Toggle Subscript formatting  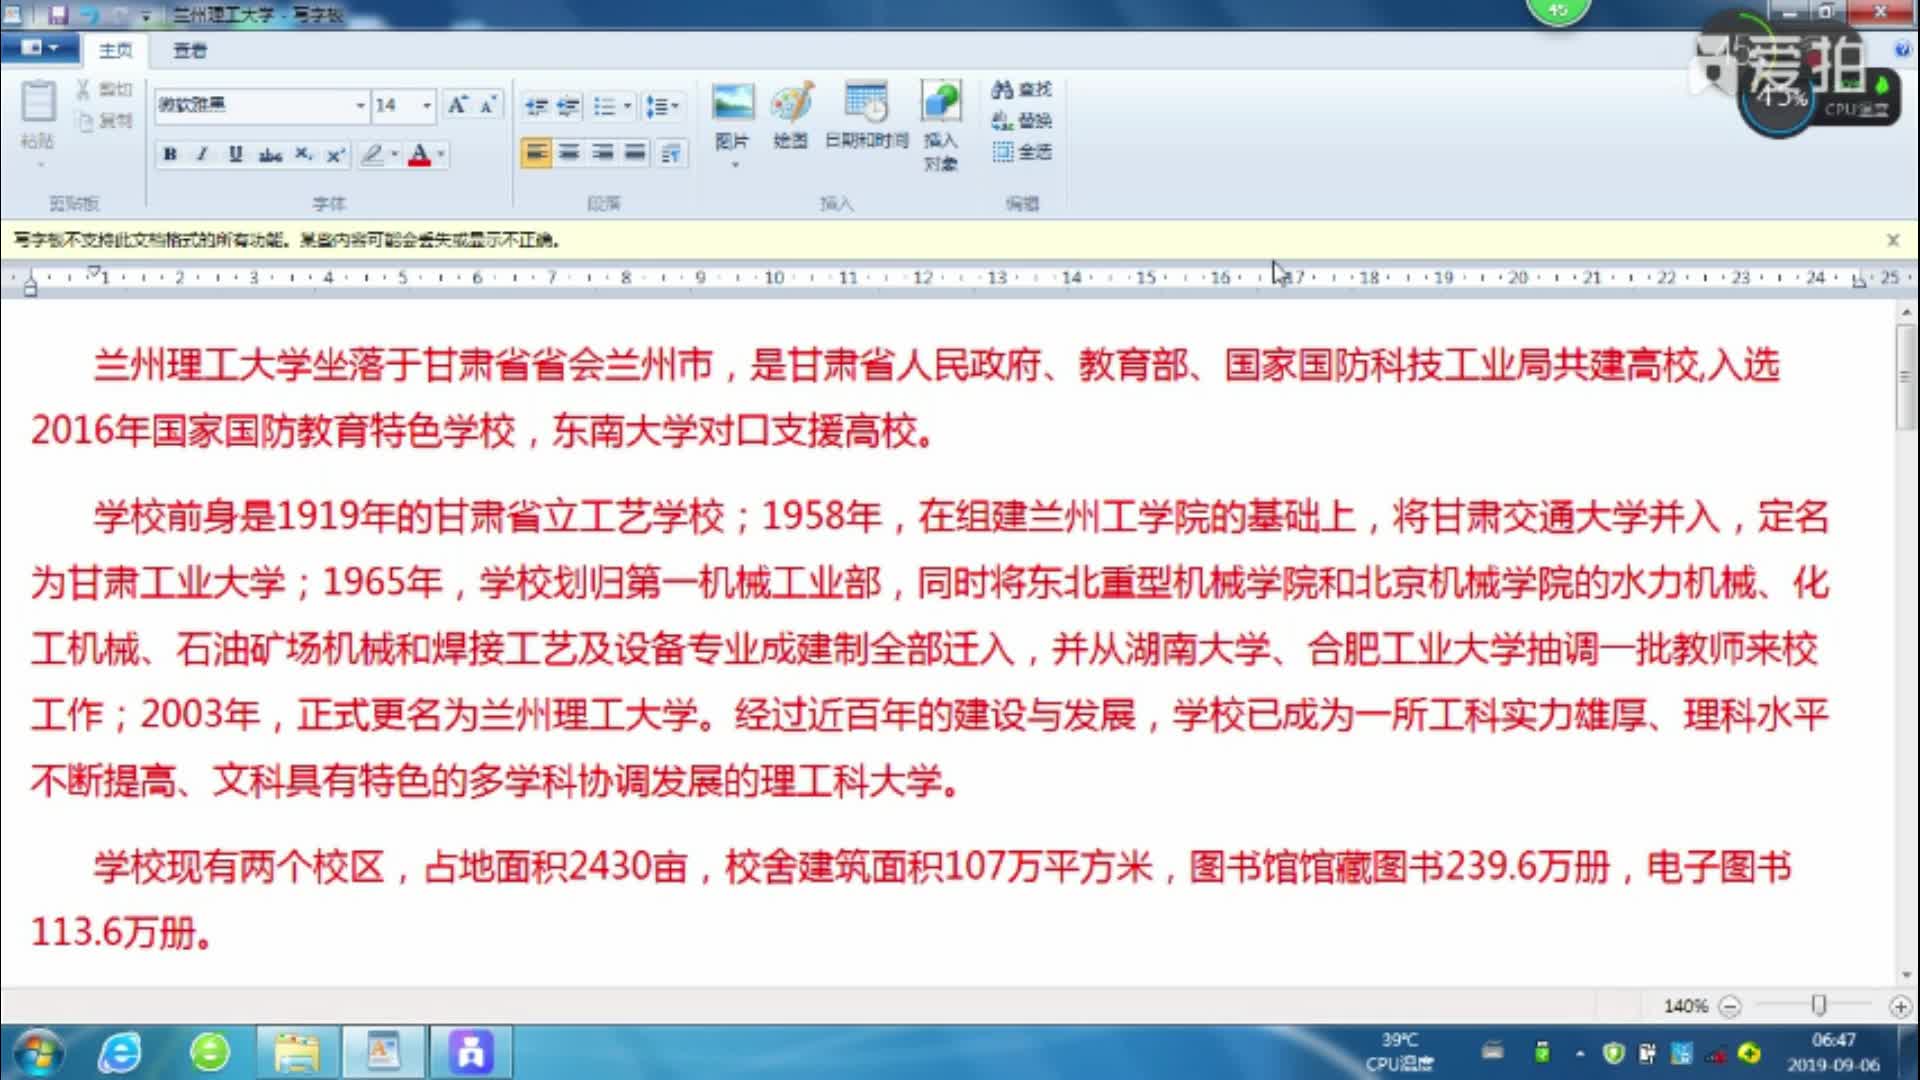tap(303, 154)
